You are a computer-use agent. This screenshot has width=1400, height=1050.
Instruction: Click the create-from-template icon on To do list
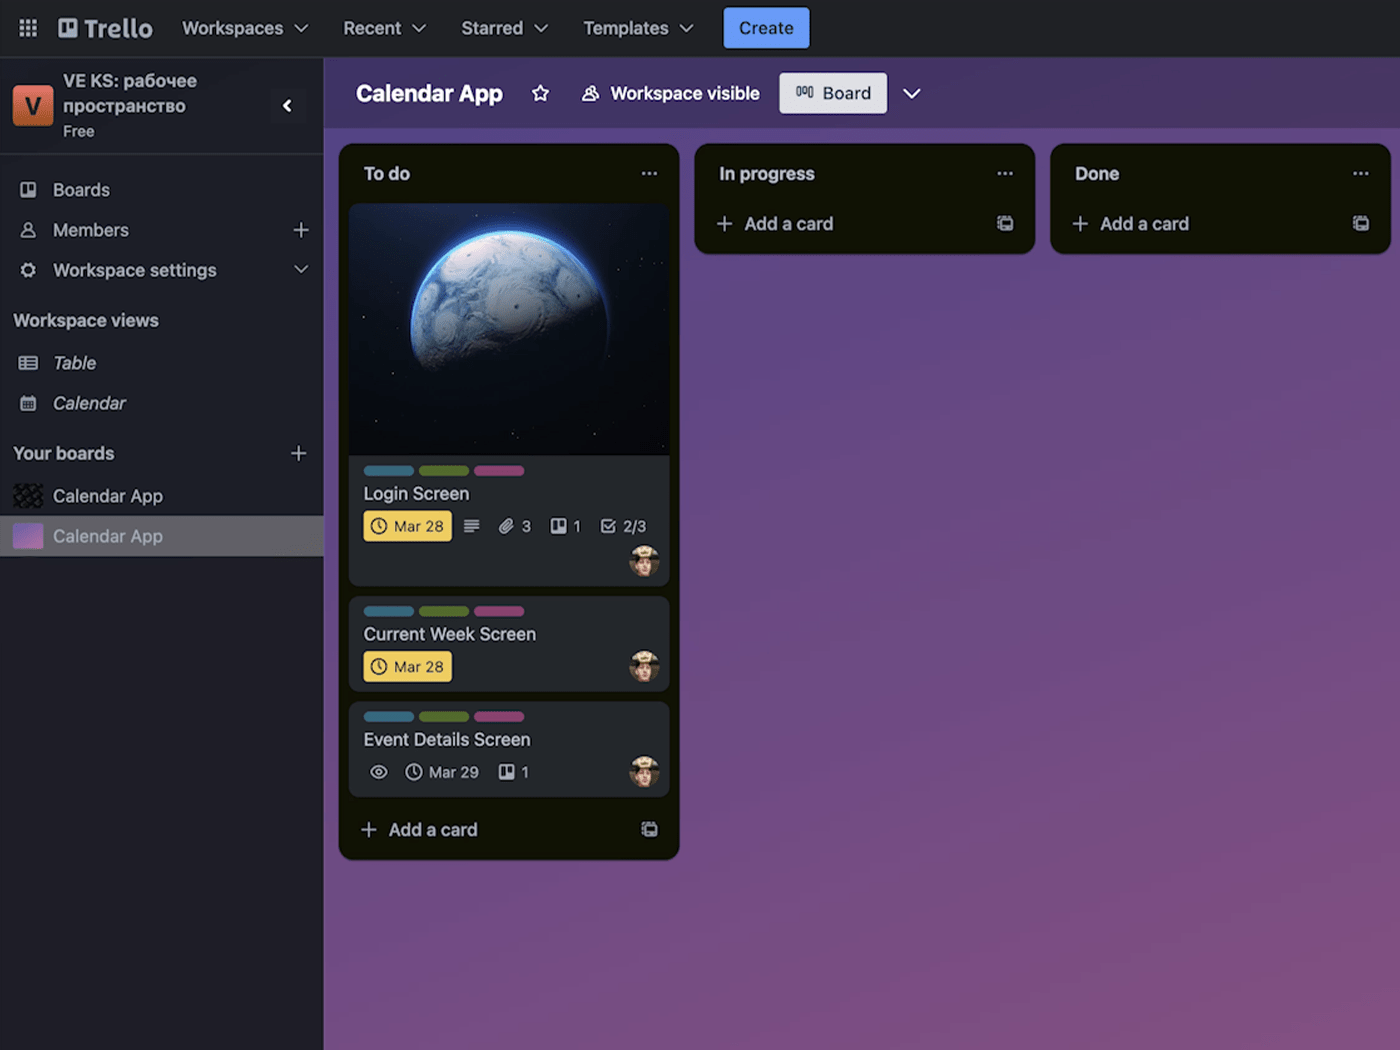[649, 829]
